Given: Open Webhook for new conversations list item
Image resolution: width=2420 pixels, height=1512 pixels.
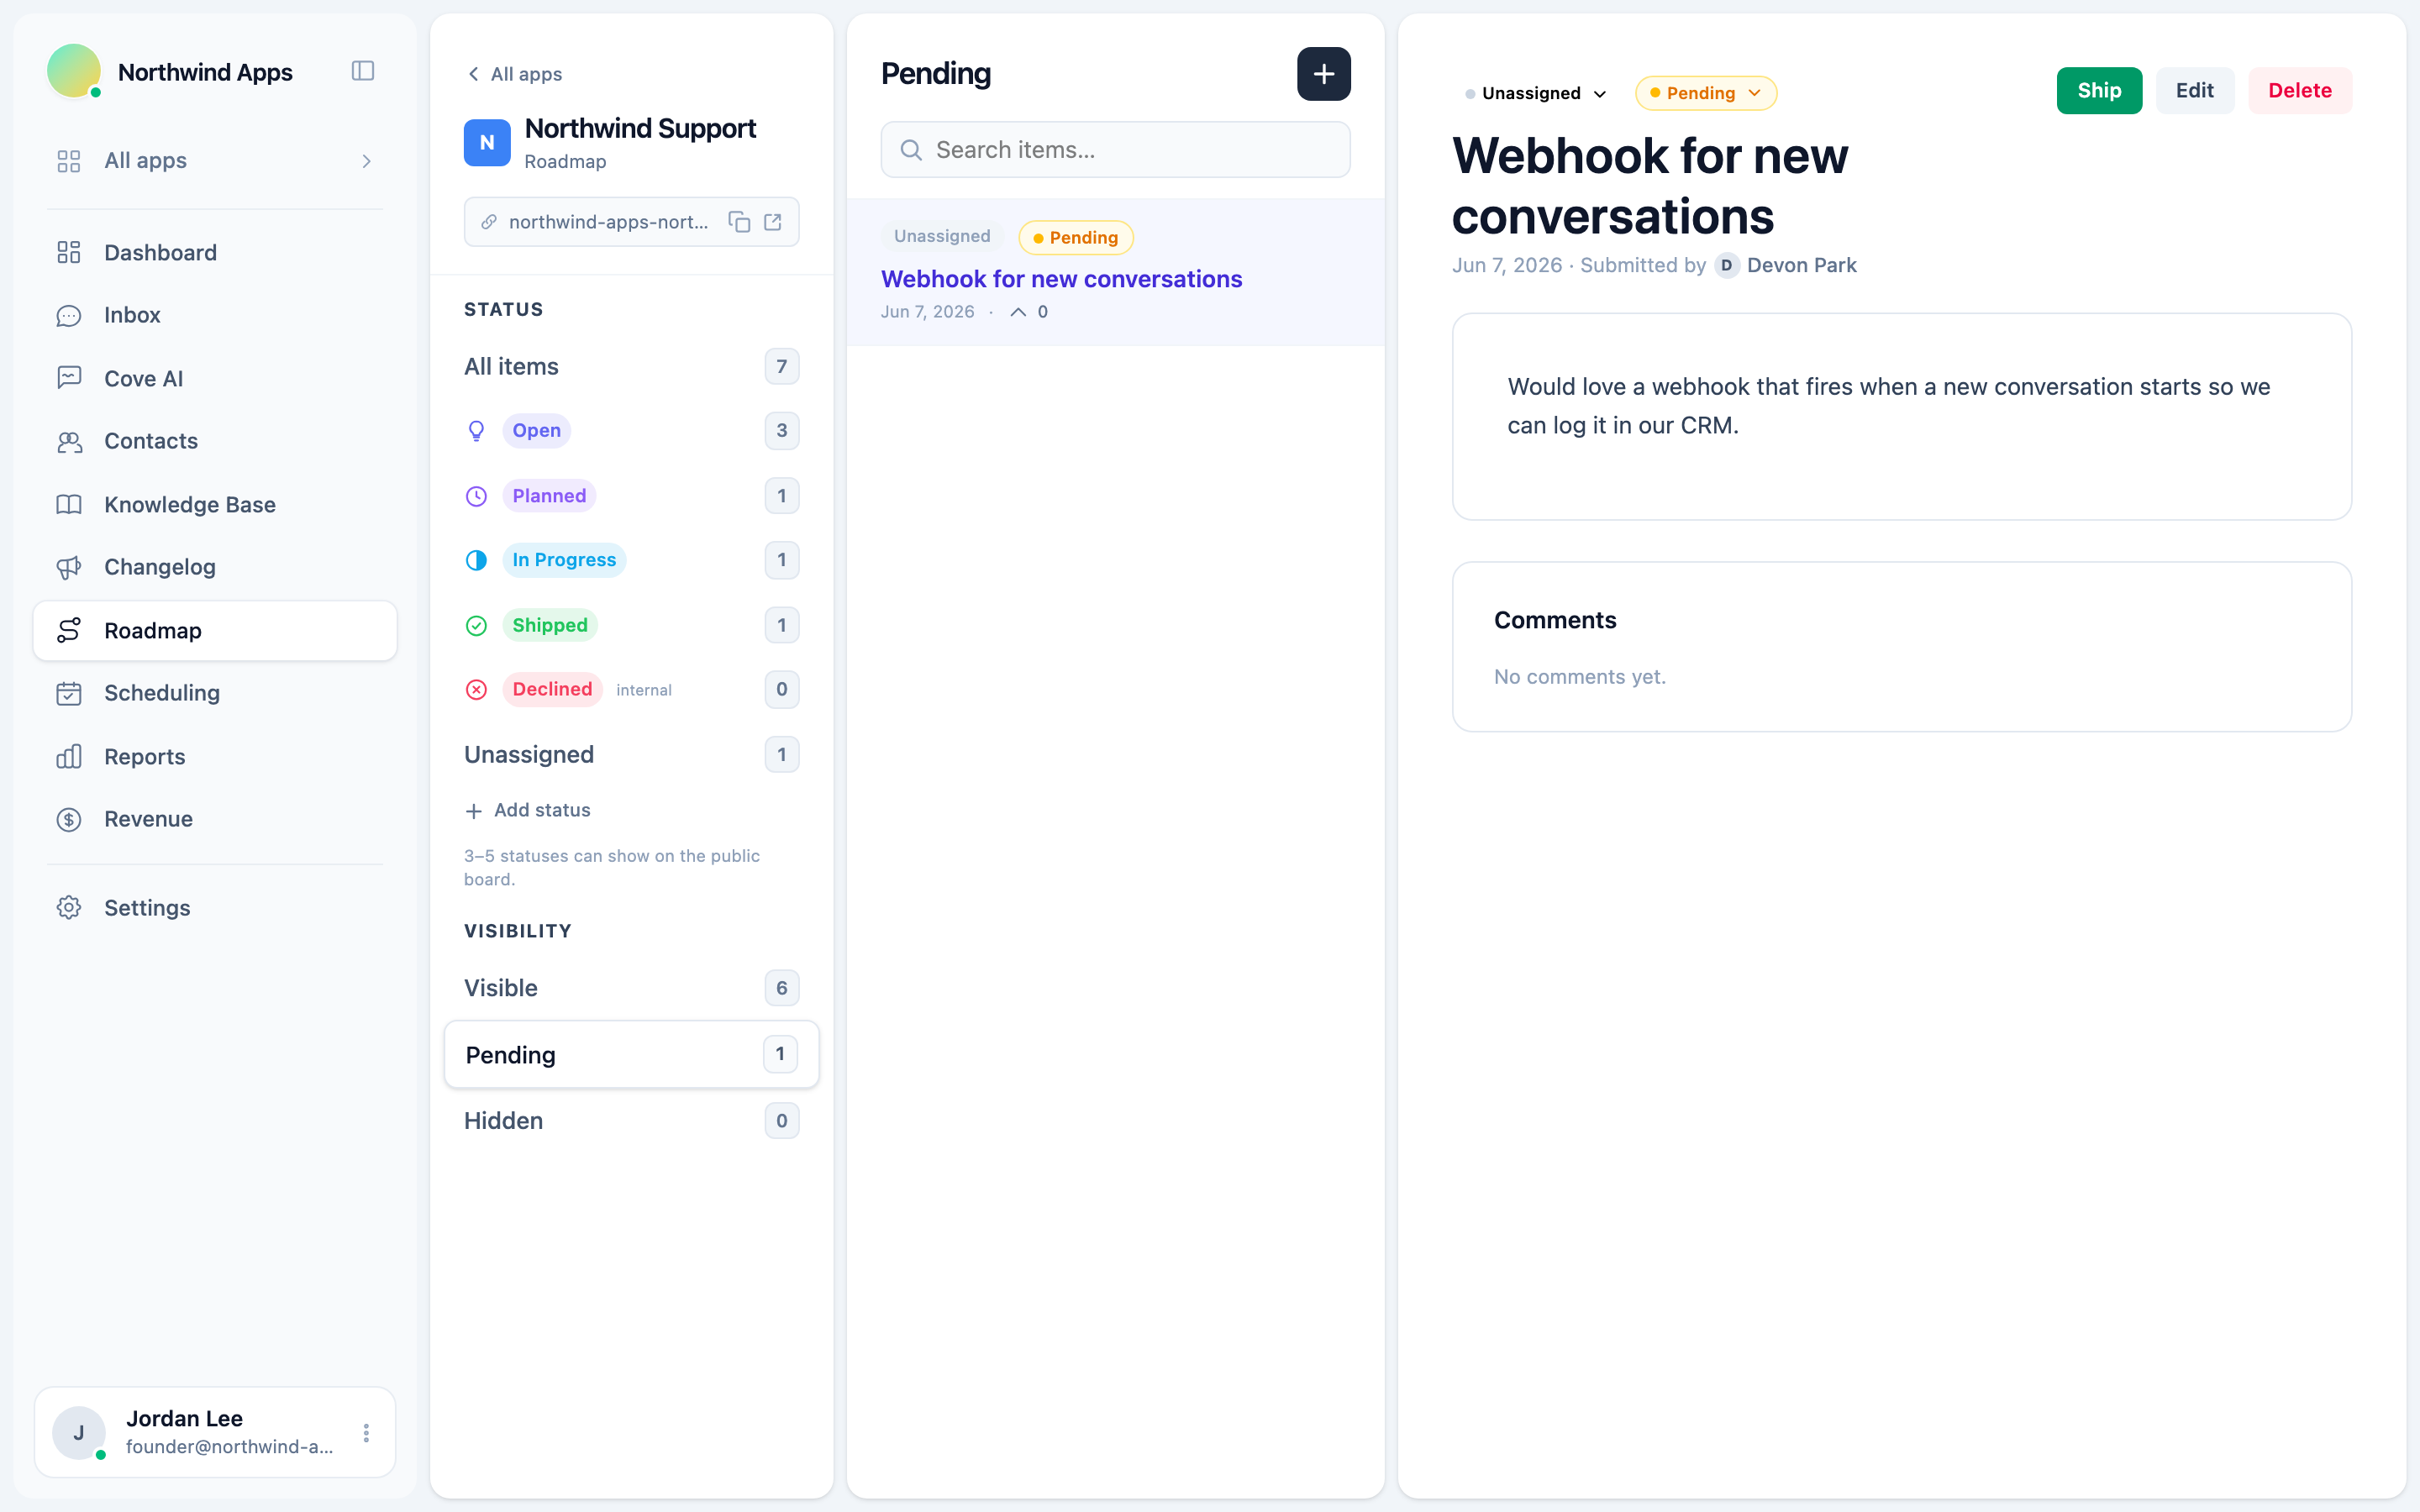Looking at the screenshot, I should [x=1115, y=273].
